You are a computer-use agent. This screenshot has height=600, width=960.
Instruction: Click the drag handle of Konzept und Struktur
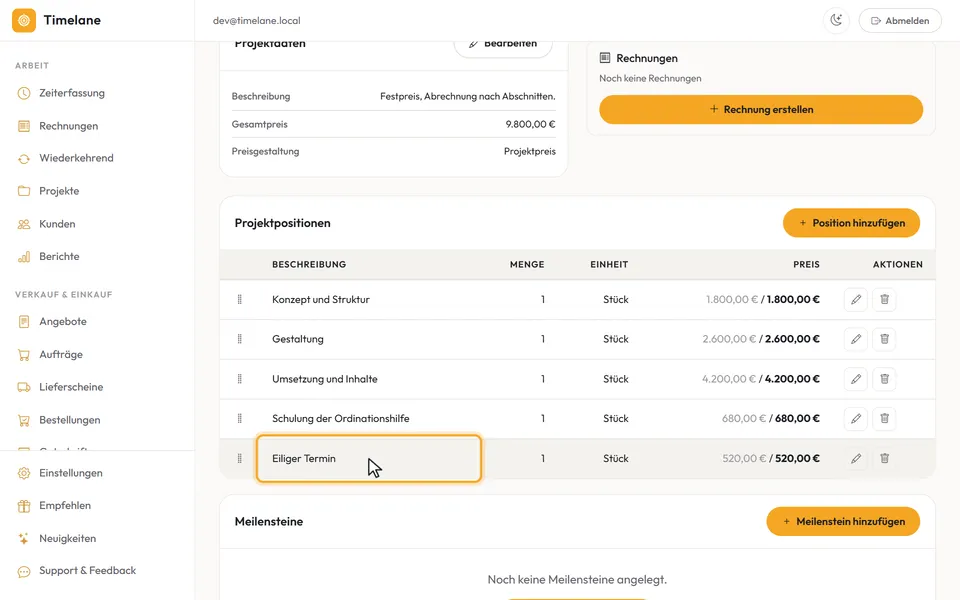(239, 299)
